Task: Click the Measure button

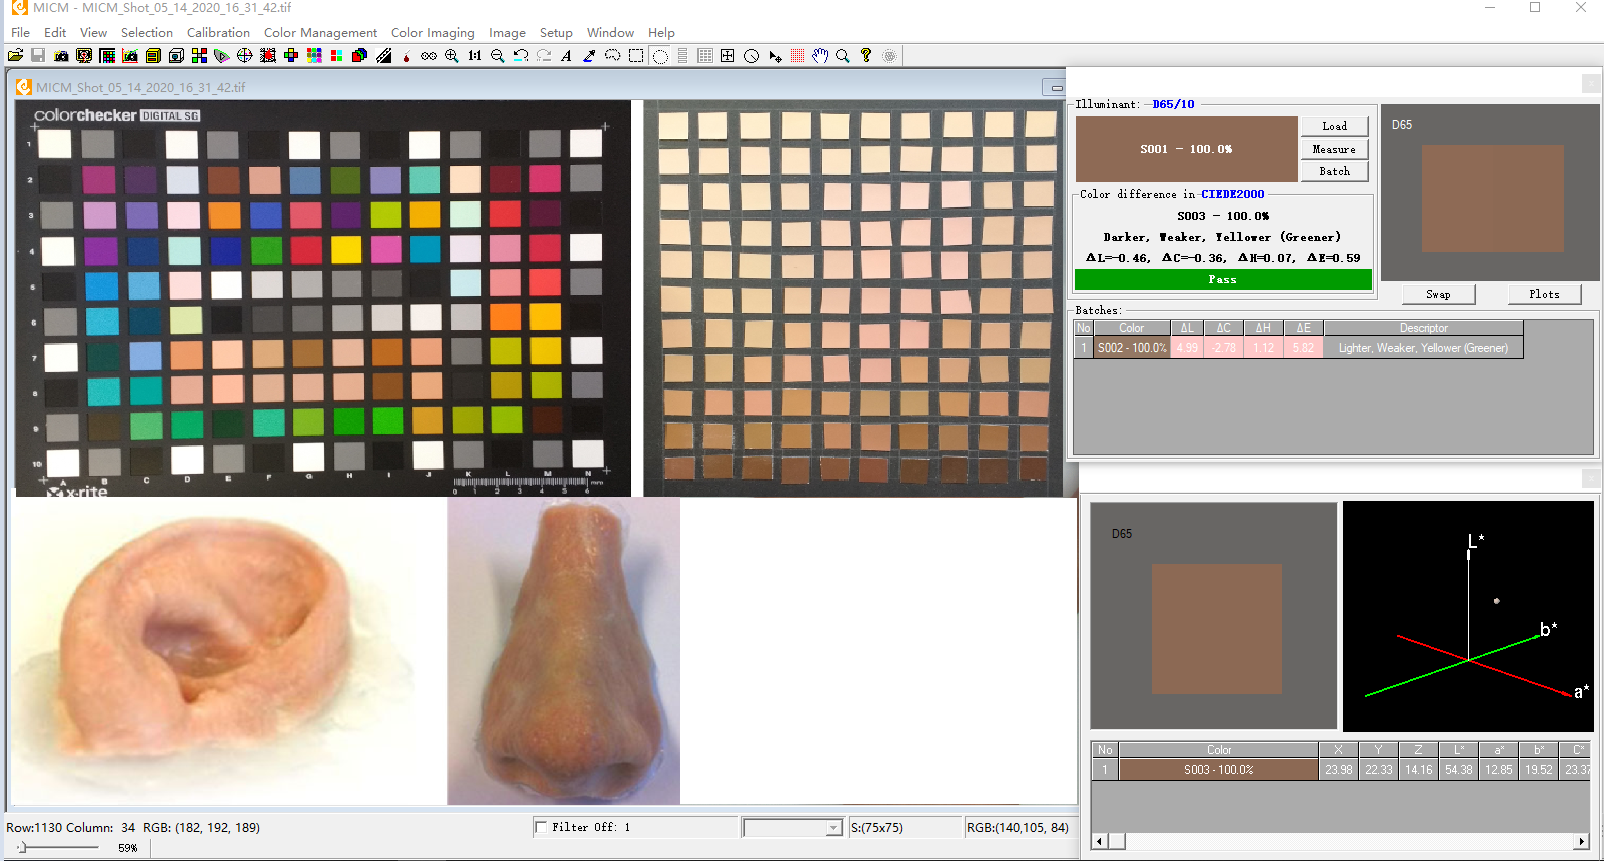Action: click(x=1334, y=149)
